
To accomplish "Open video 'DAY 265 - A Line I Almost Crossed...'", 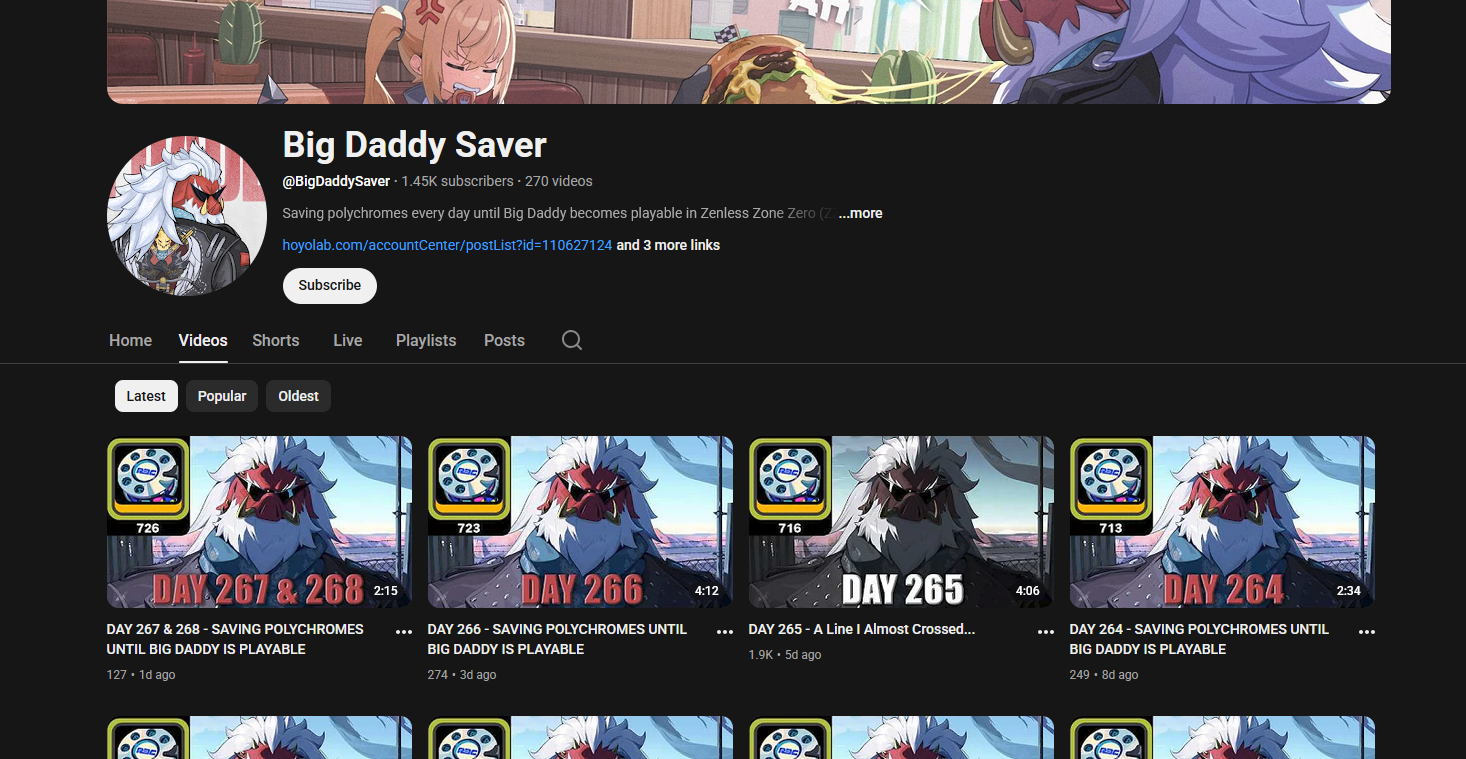I will click(x=862, y=629).
